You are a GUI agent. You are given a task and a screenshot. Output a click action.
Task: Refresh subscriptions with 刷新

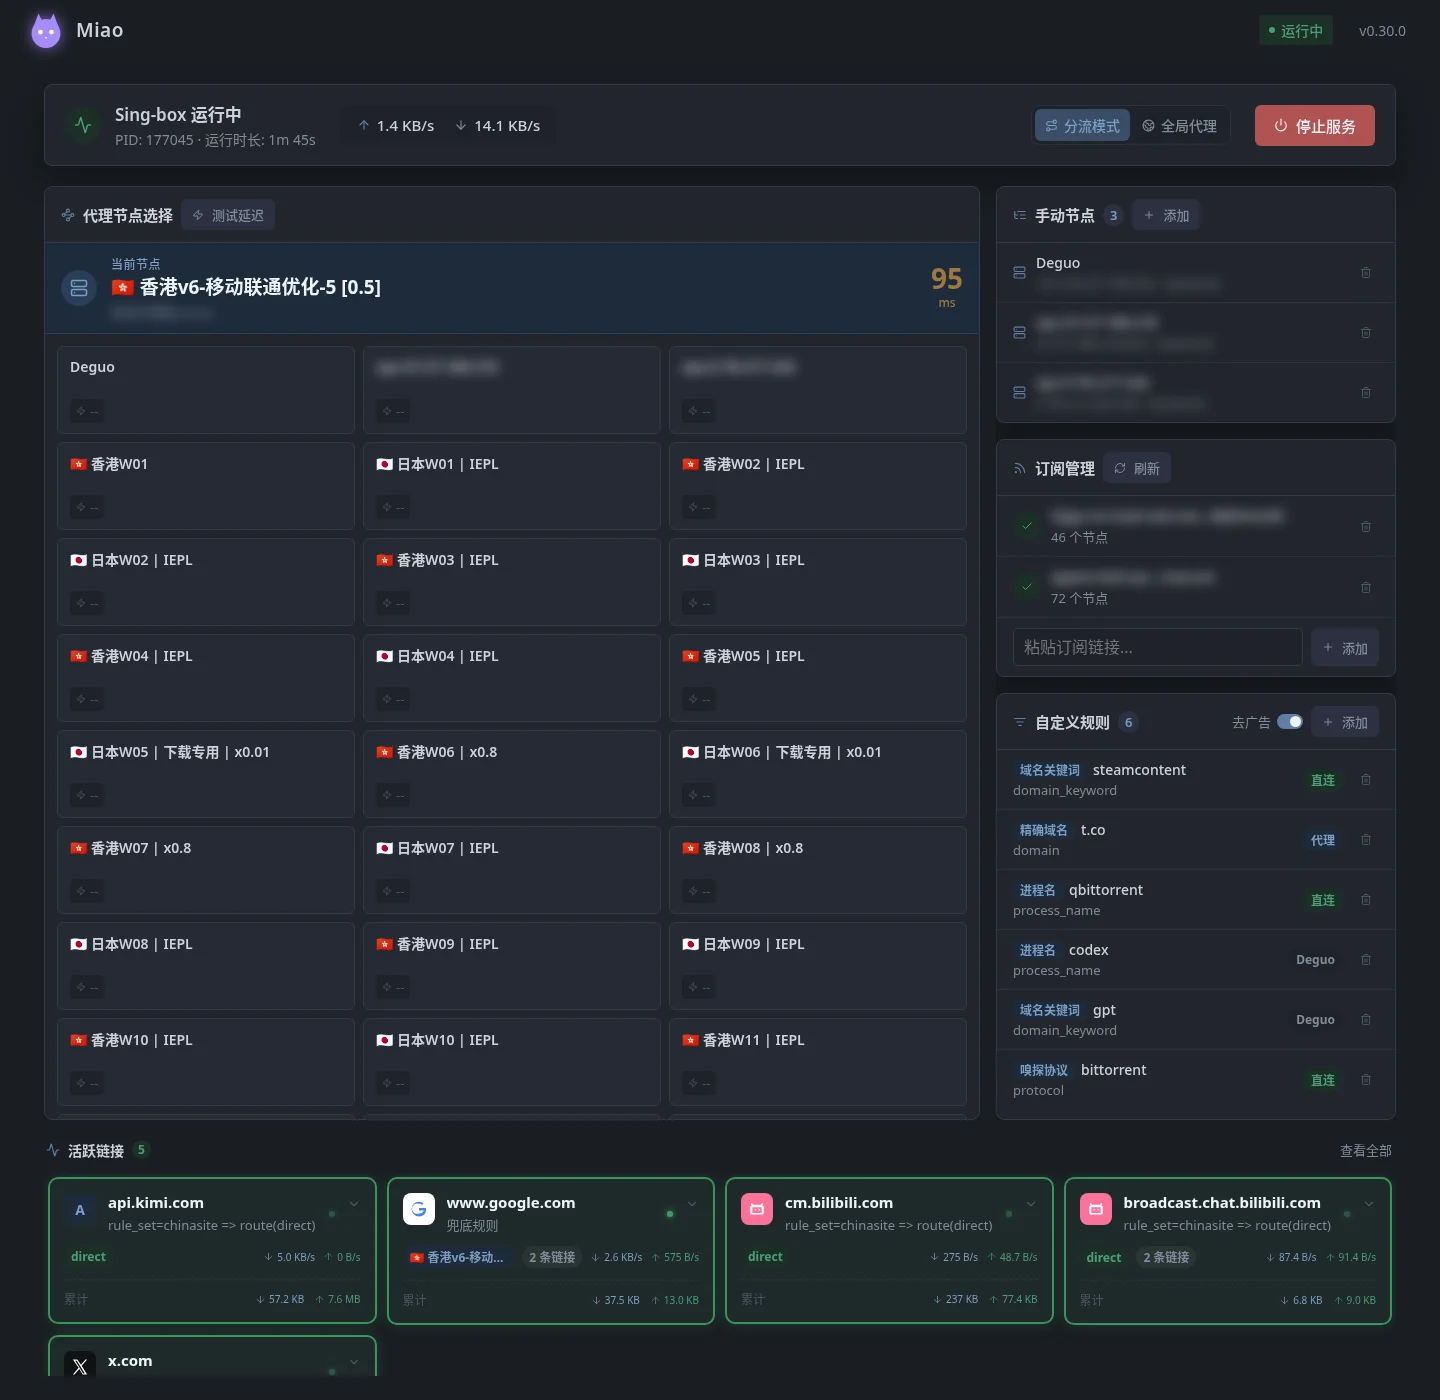1137,469
